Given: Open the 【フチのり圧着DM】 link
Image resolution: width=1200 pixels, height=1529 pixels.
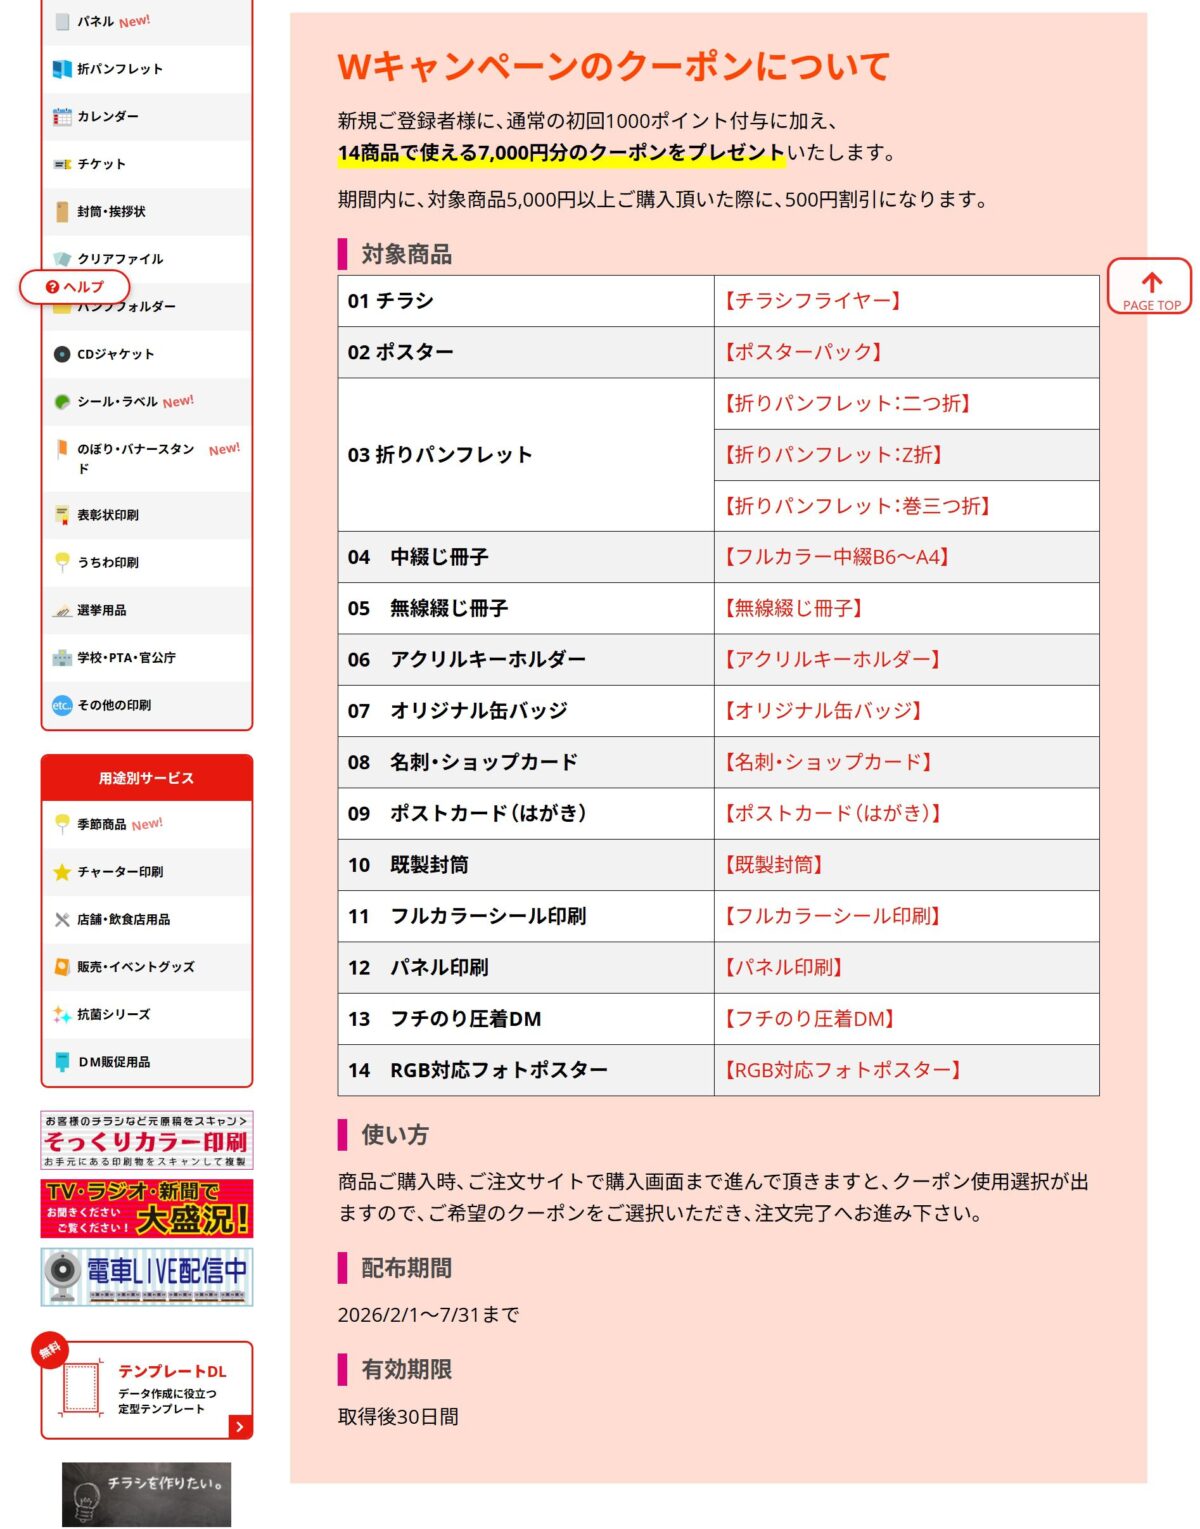Looking at the screenshot, I should 810,1018.
